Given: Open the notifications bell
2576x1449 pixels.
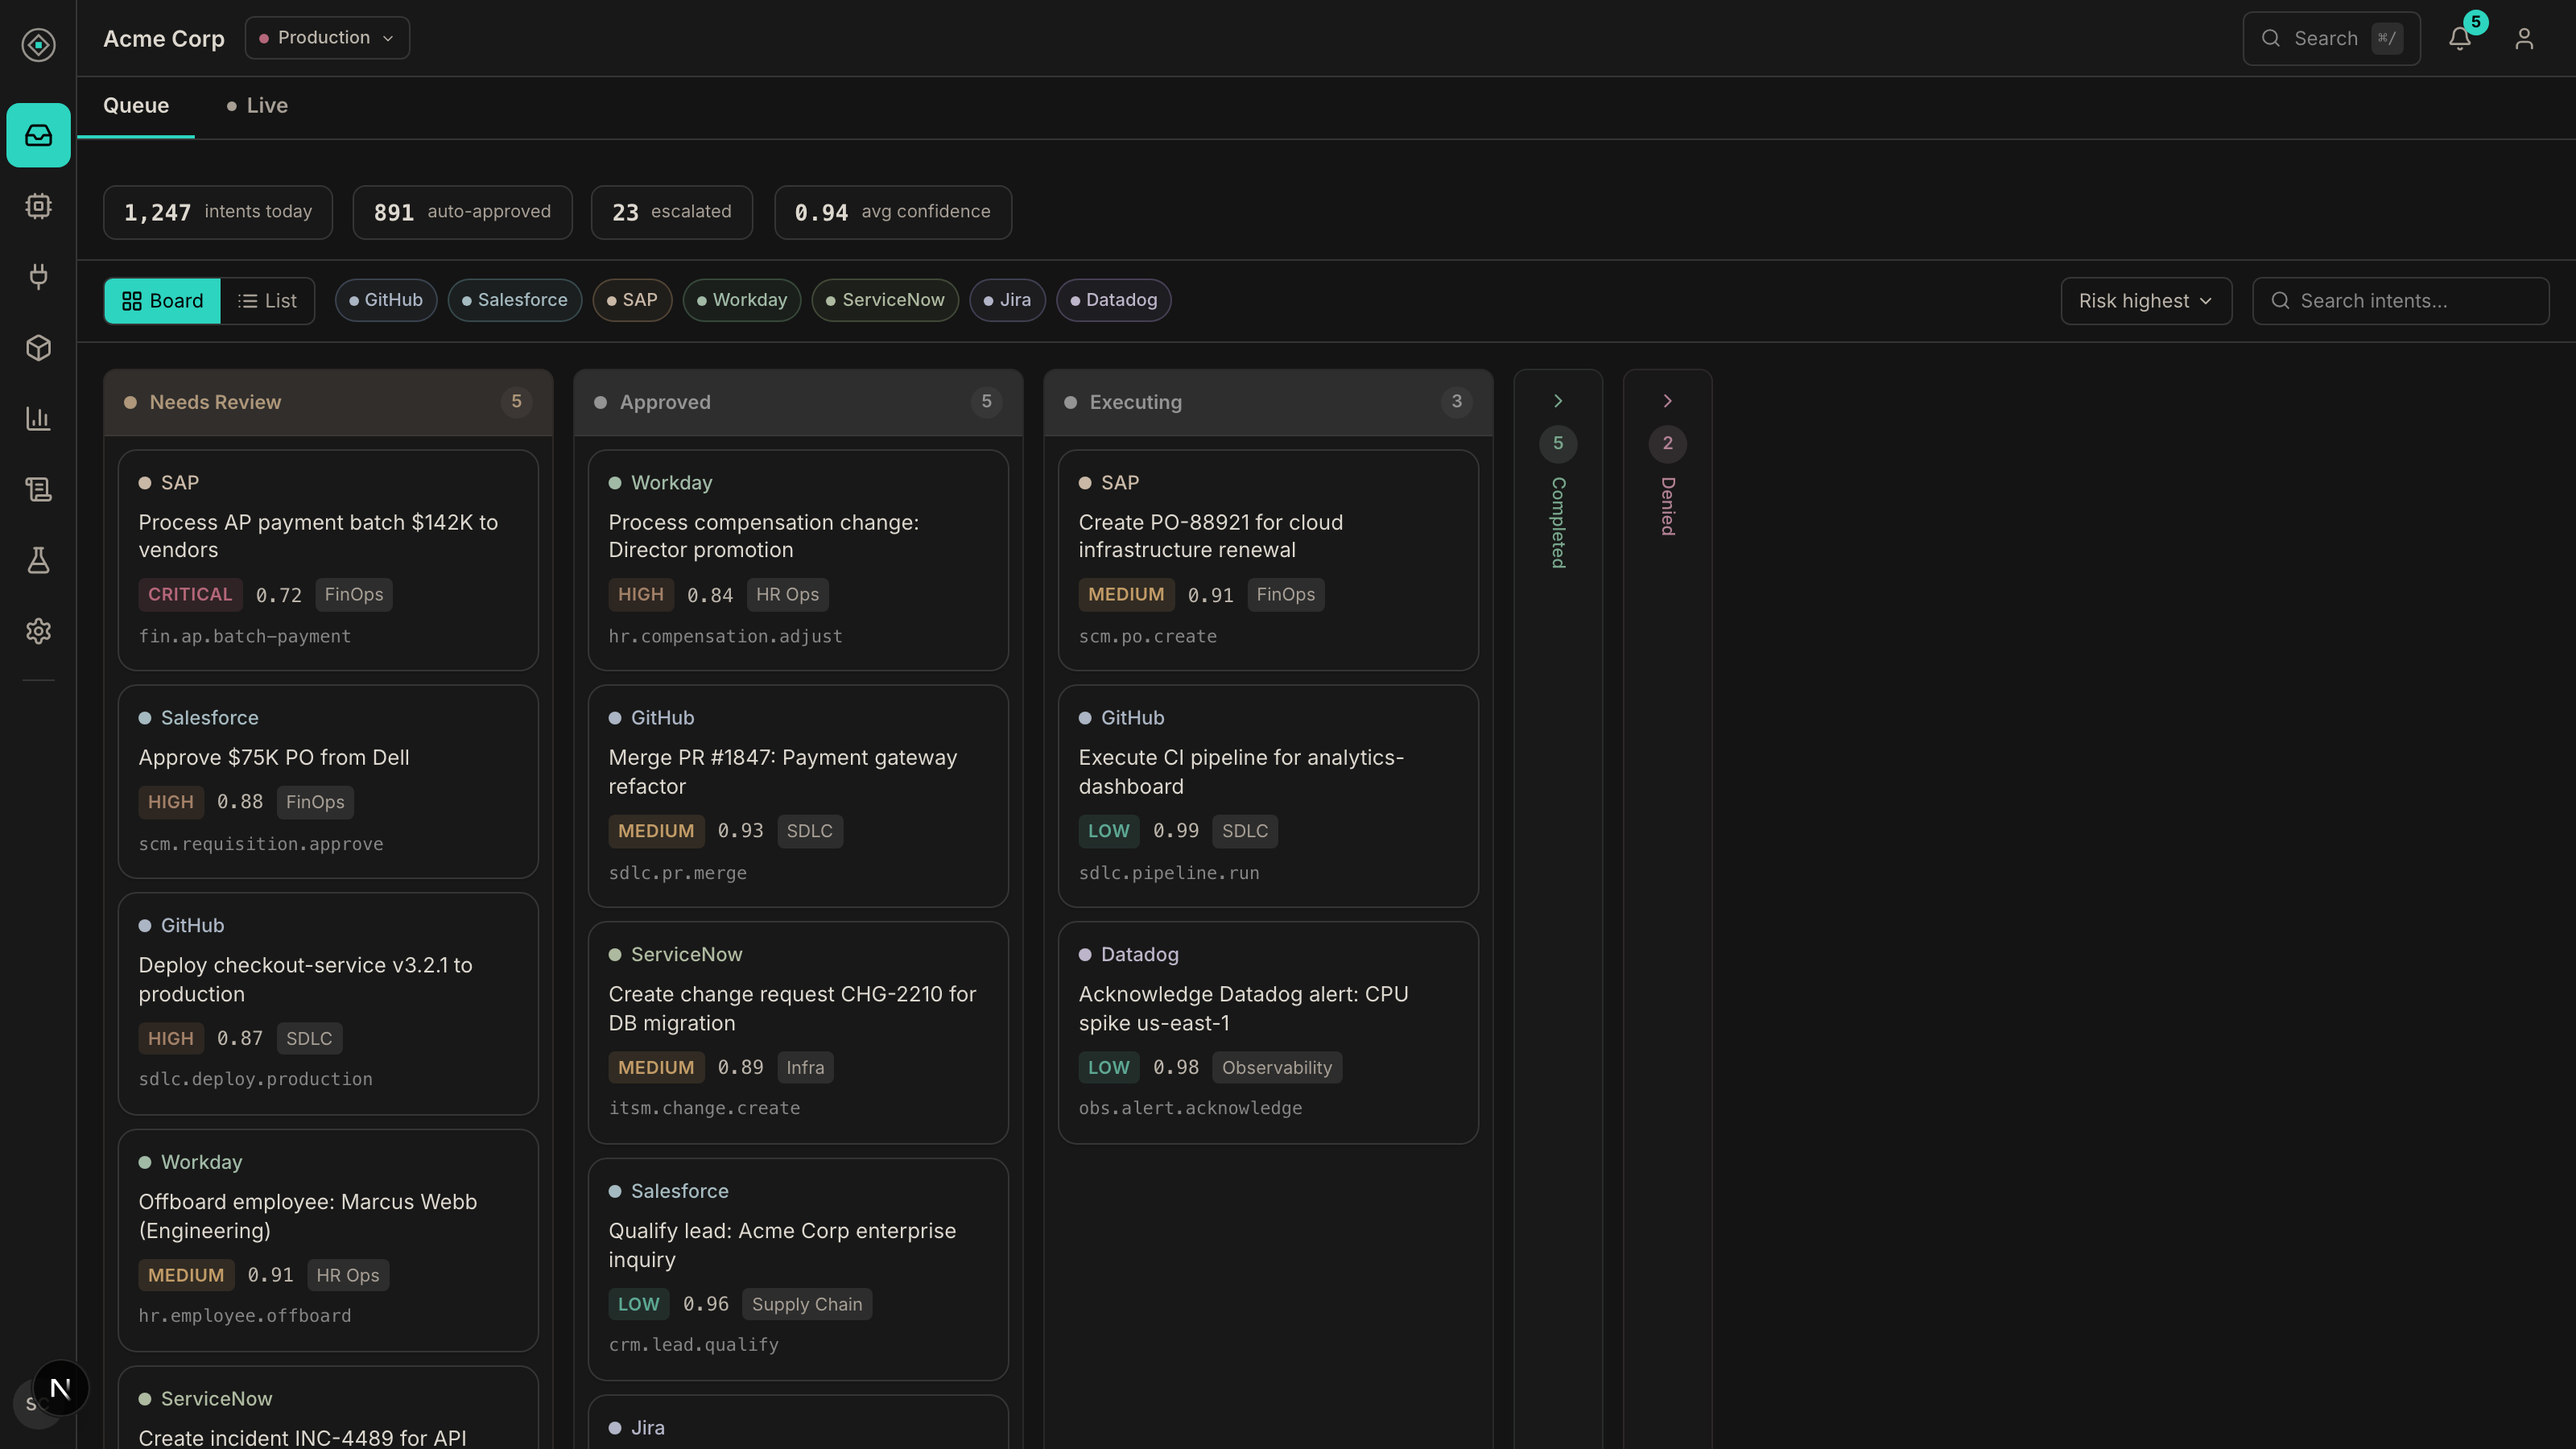Looking at the screenshot, I should 2461,38.
